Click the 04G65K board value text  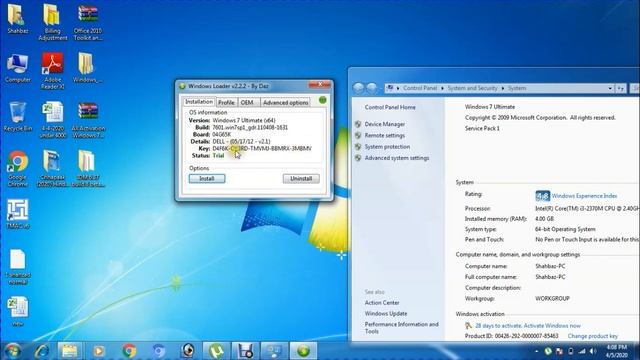[222, 134]
